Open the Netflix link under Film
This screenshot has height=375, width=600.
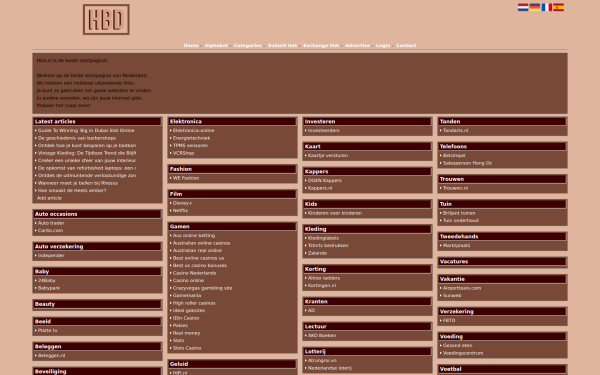pos(180,210)
